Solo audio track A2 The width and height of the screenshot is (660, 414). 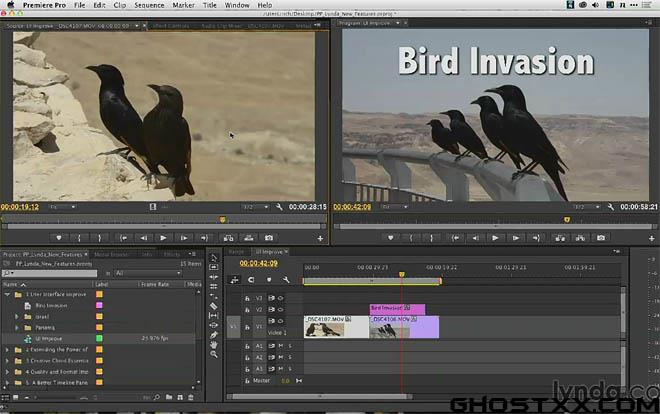[290, 357]
